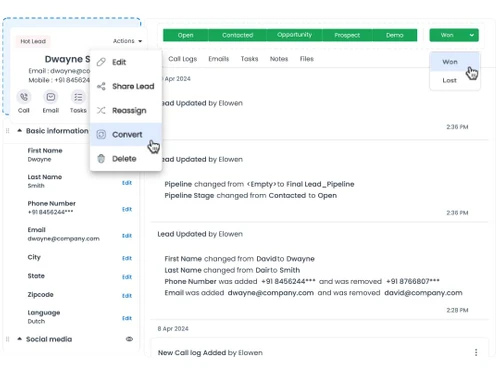Toggle Social media visibility eye icon

pos(129,339)
